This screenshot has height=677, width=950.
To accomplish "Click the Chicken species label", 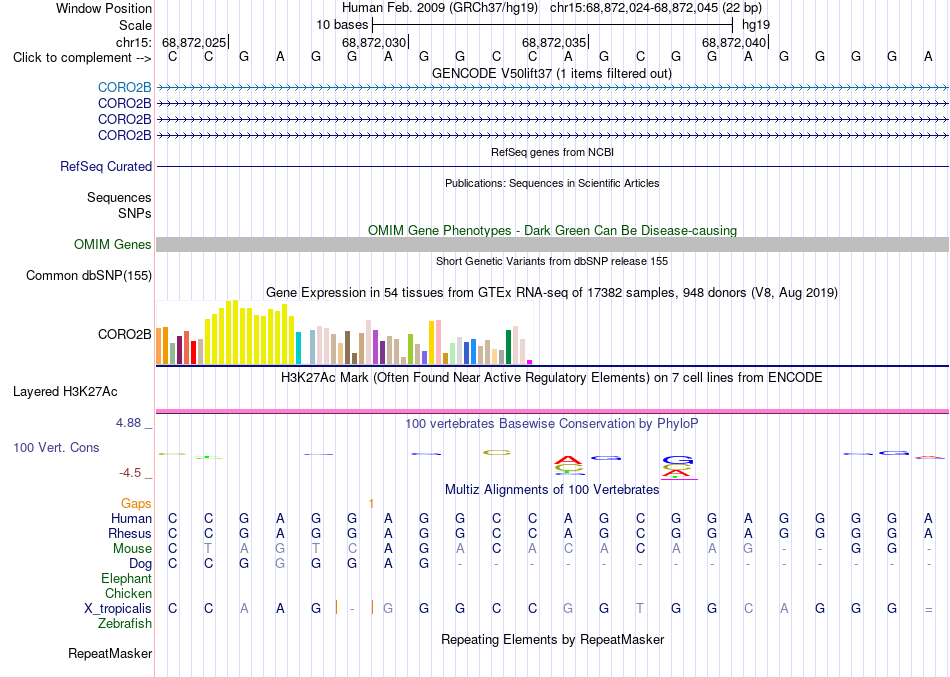I will [x=128, y=594].
